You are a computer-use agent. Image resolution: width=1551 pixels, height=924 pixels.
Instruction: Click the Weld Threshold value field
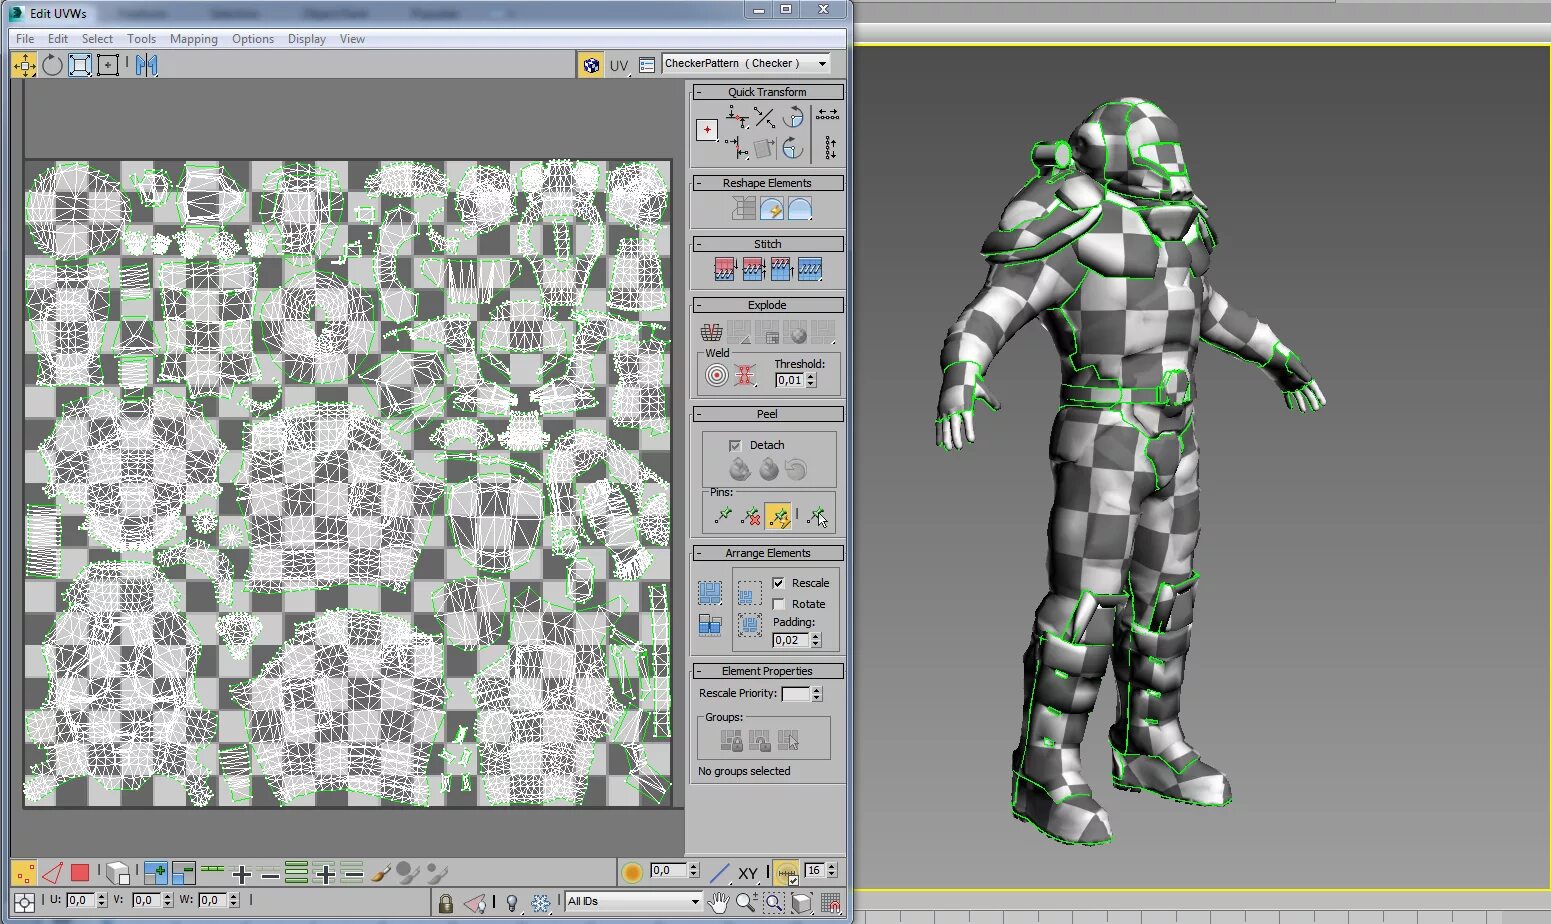click(789, 380)
